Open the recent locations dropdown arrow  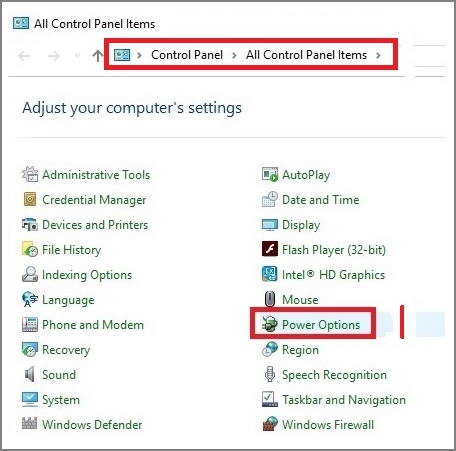tap(77, 55)
